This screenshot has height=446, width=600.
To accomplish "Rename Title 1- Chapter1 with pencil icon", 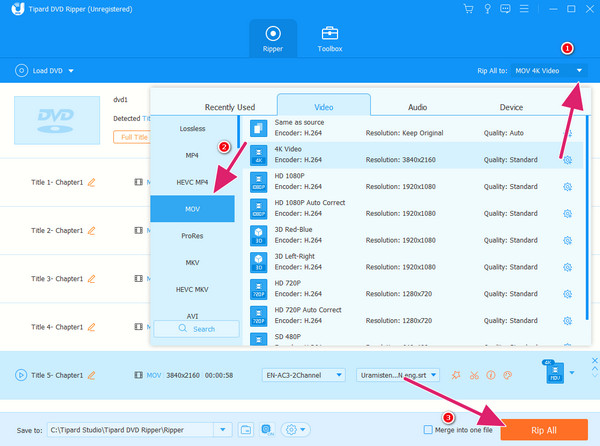I will pyautogui.click(x=91, y=182).
